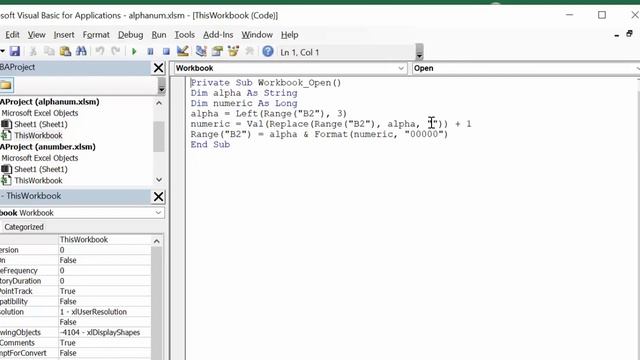The image size is (640, 360).
Task: Click the Copy icon in toolbar
Action: [x=49, y=51]
